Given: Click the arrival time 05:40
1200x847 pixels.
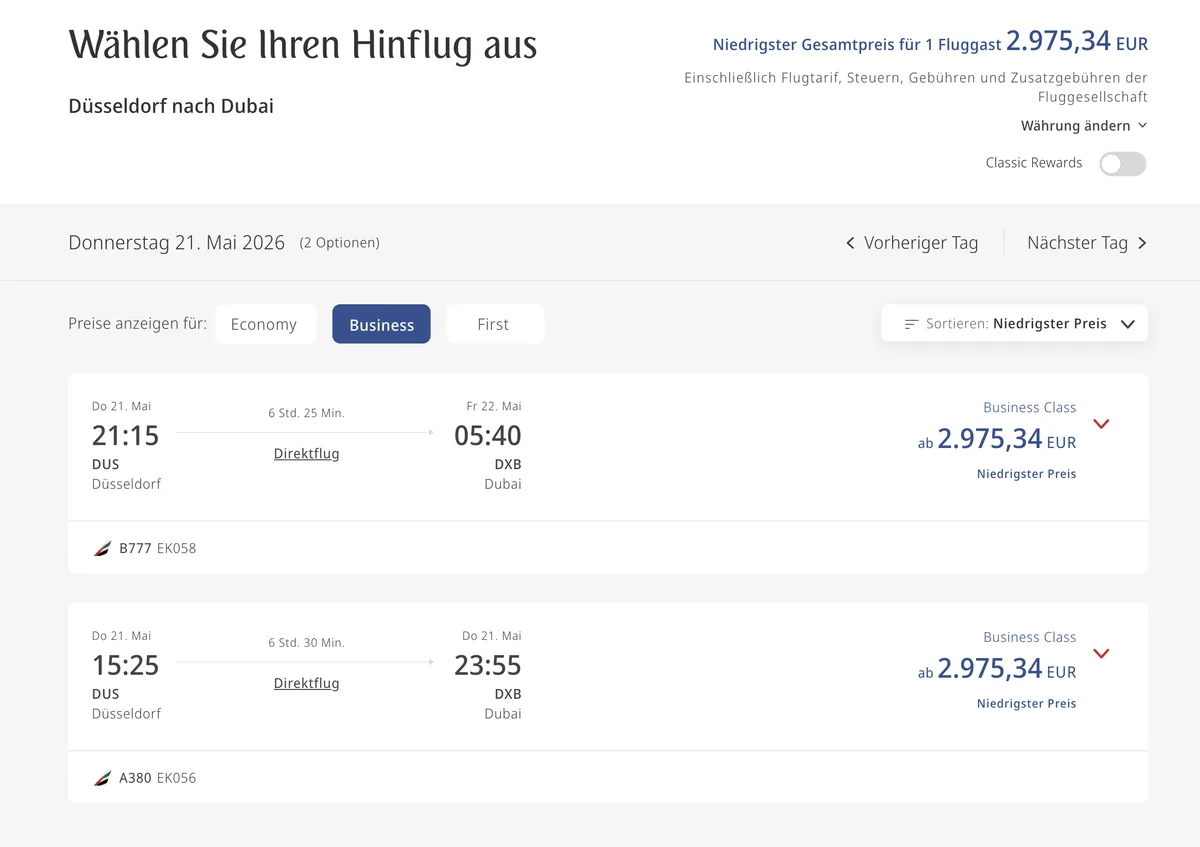Looking at the screenshot, I should 488,436.
